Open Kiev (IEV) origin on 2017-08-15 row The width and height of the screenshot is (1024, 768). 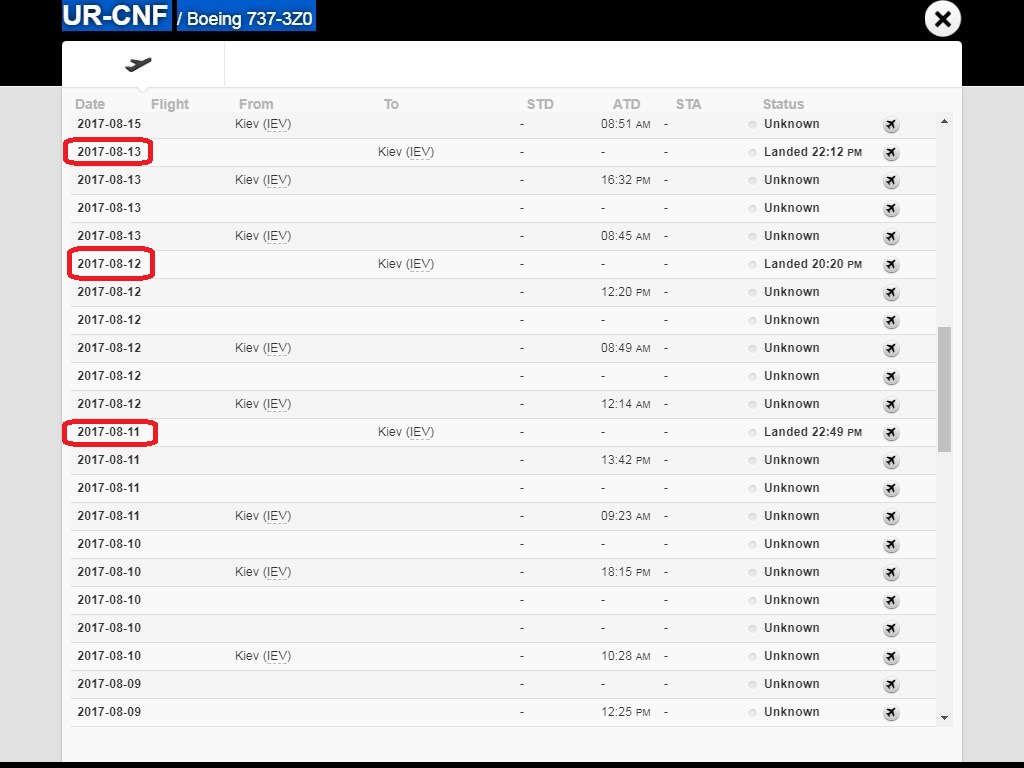[x=263, y=124]
